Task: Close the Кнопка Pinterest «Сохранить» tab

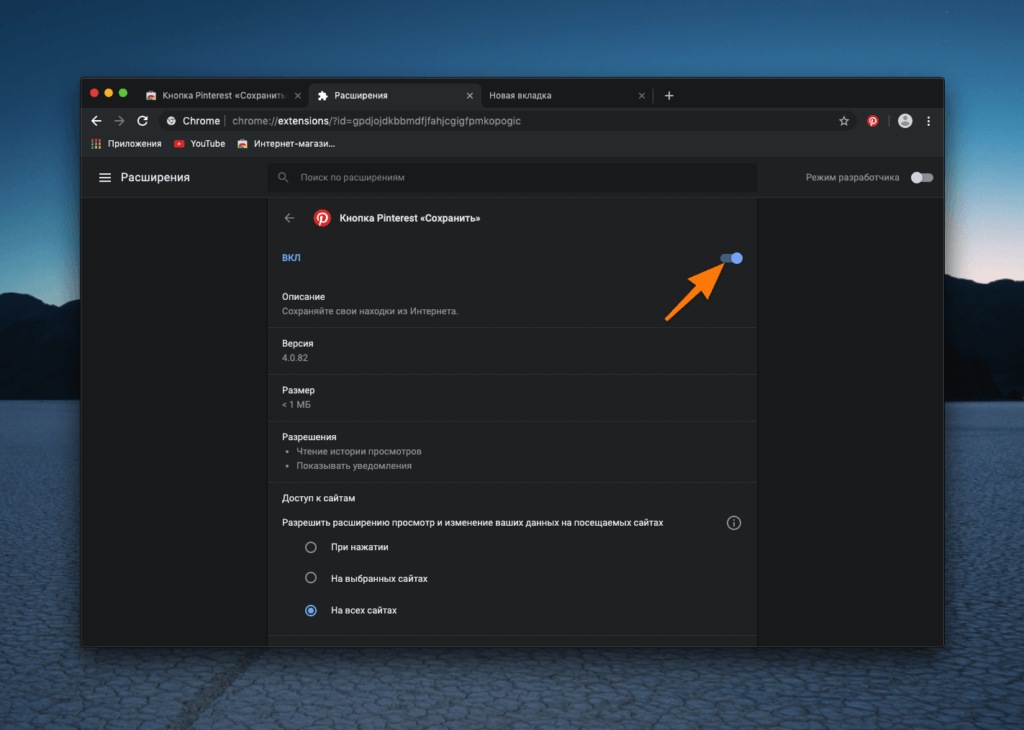Action: (x=298, y=95)
